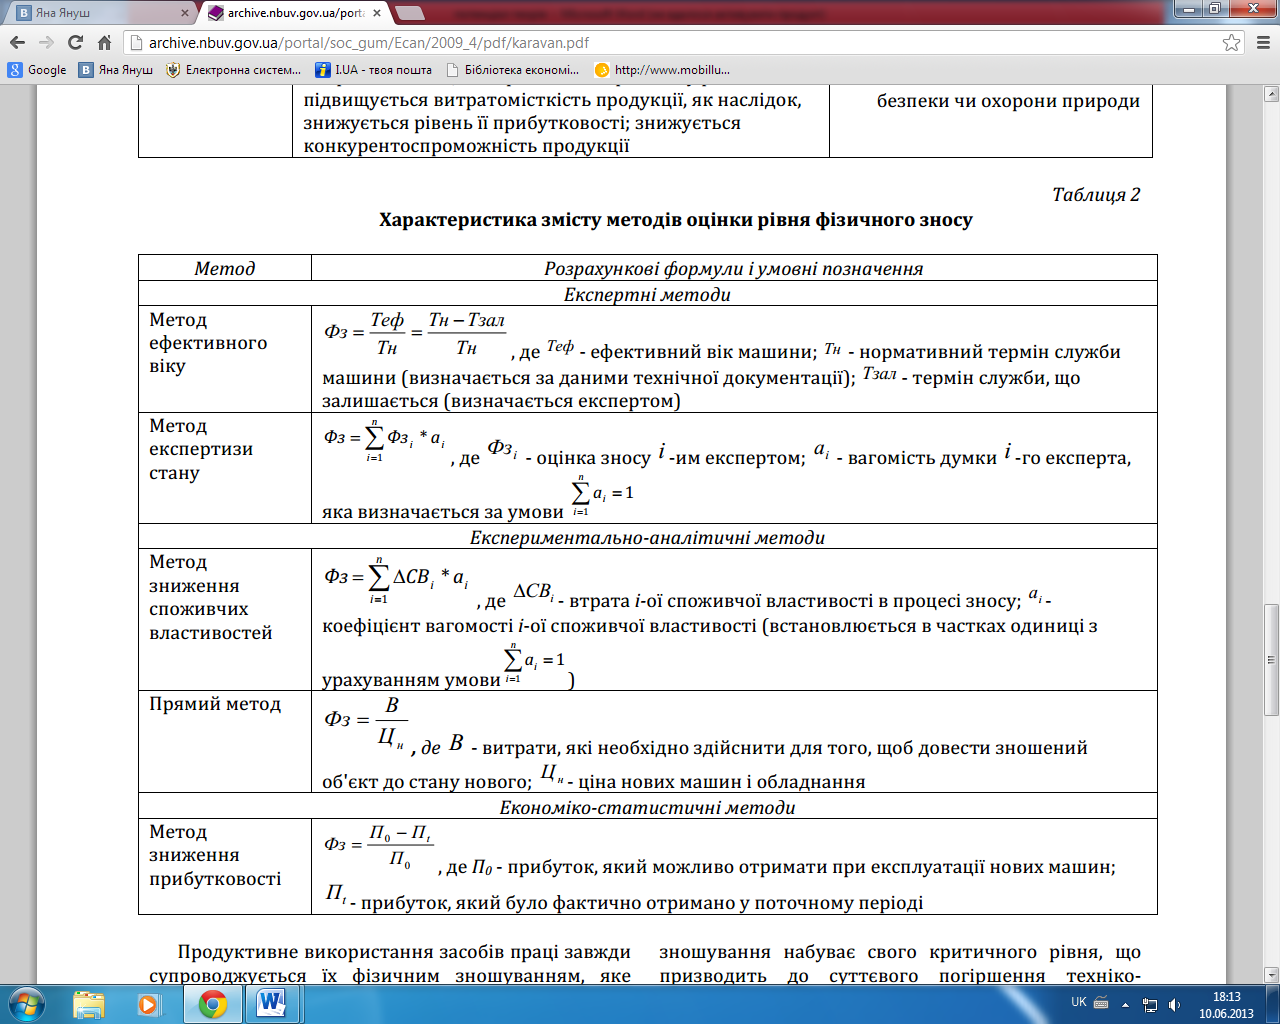Open the volume speaker tray icon
The image size is (1280, 1024).
click(1174, 1004)
